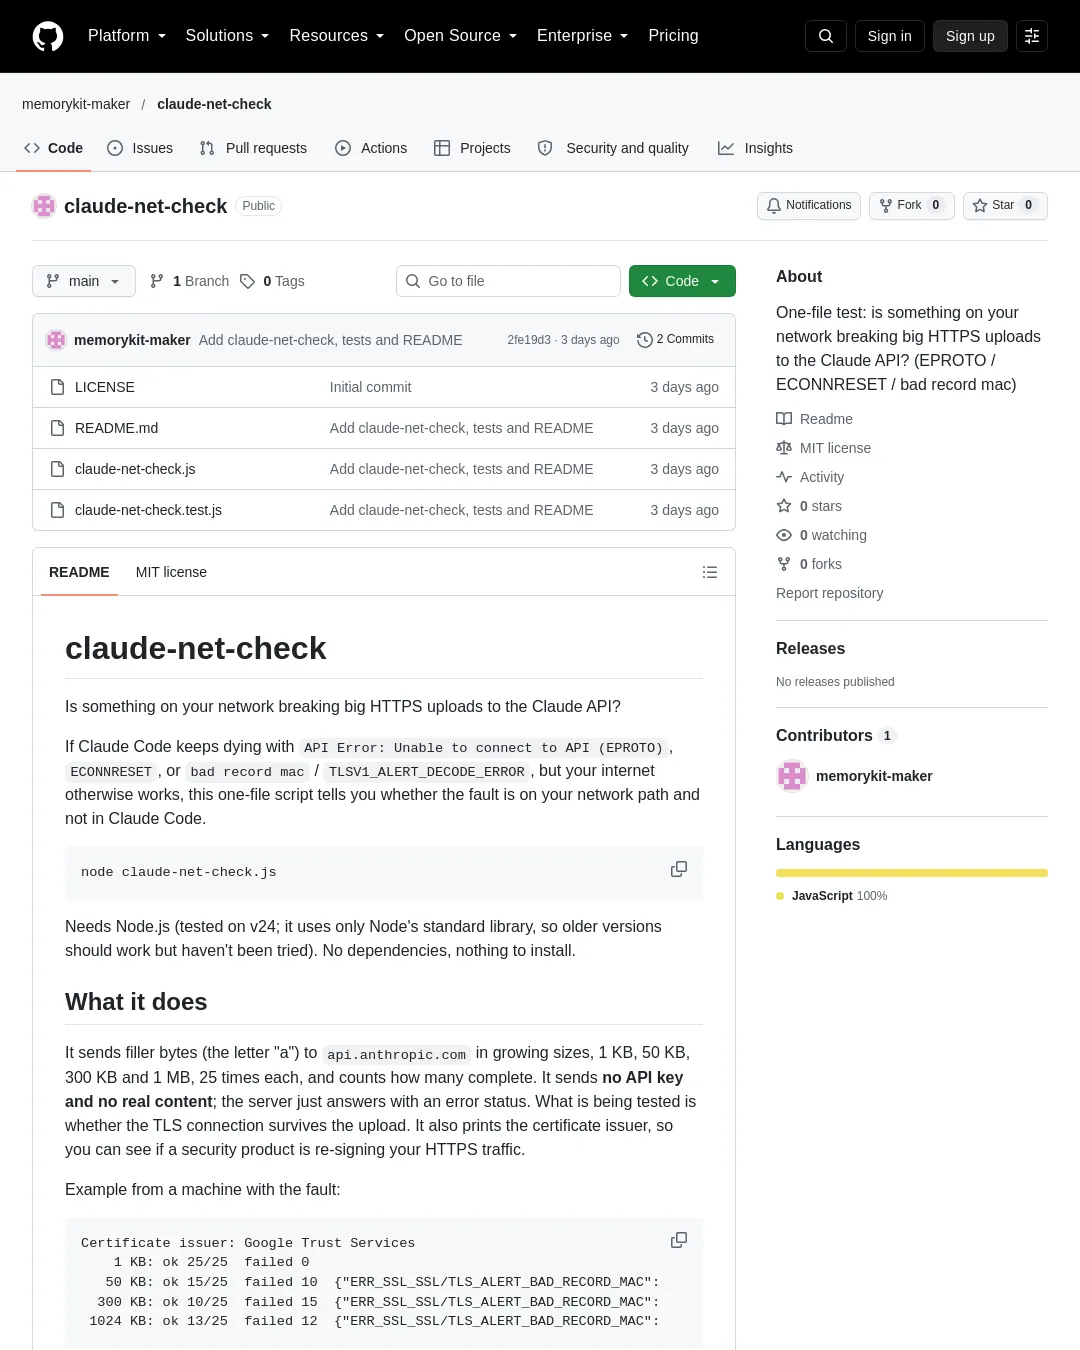This screenshot has width=1080, height=1350.
Task: Expand the Platform menu
Action: pos(127,36)
